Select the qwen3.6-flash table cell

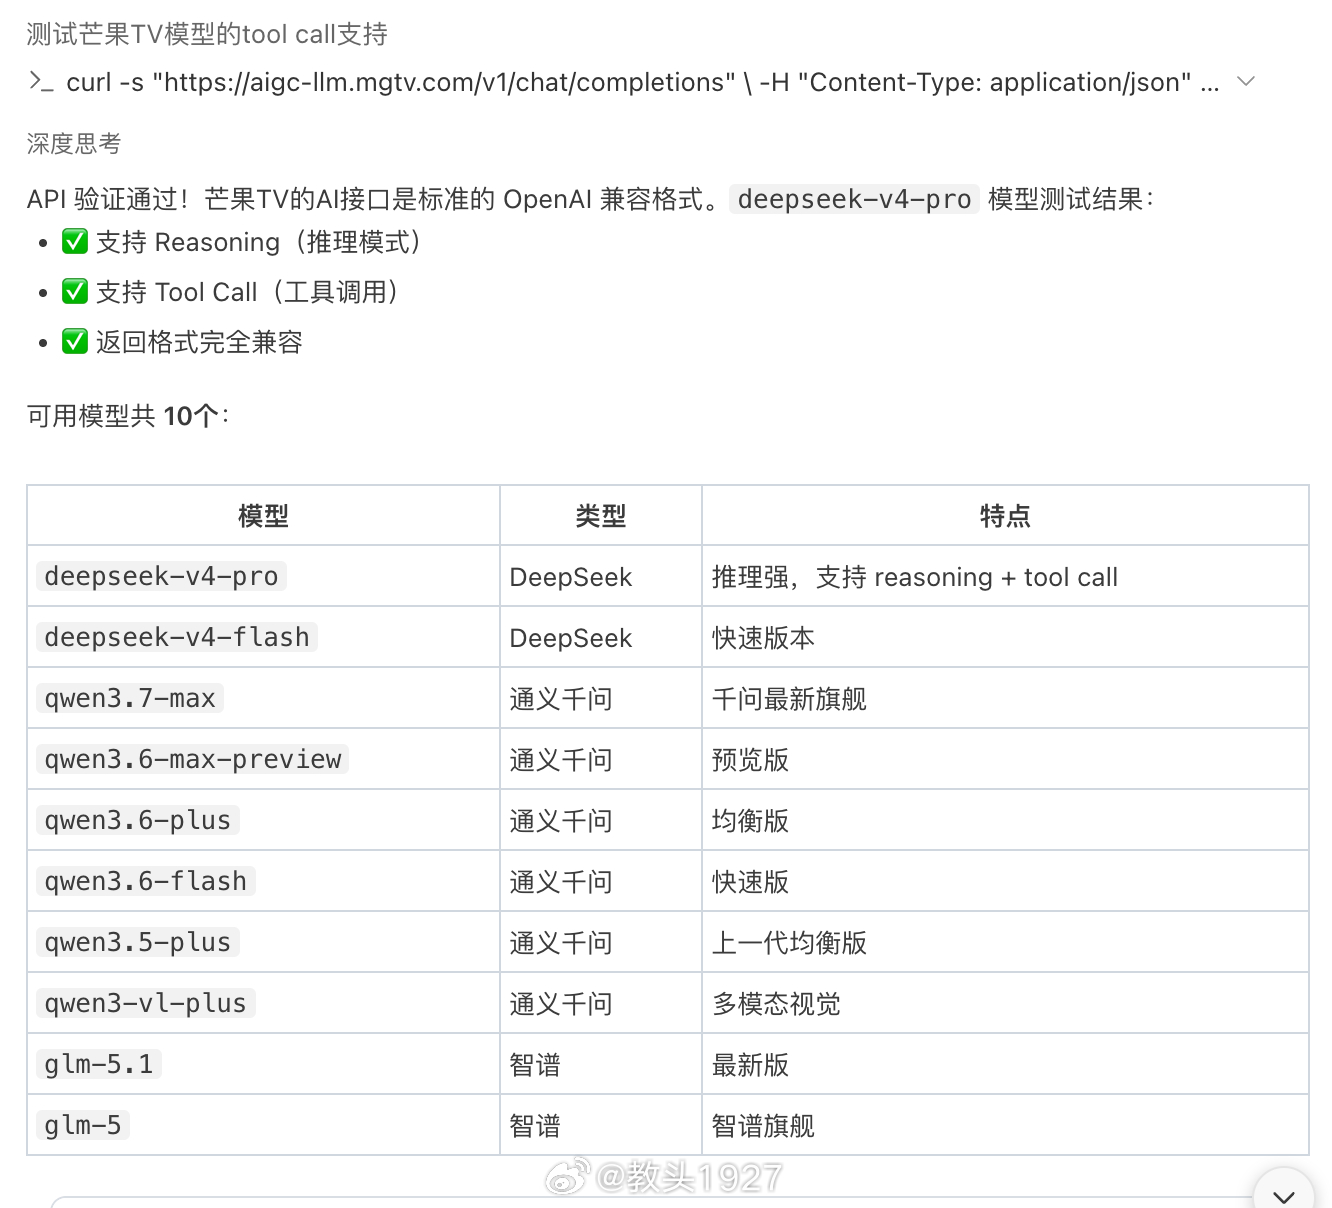pos(263,881)
